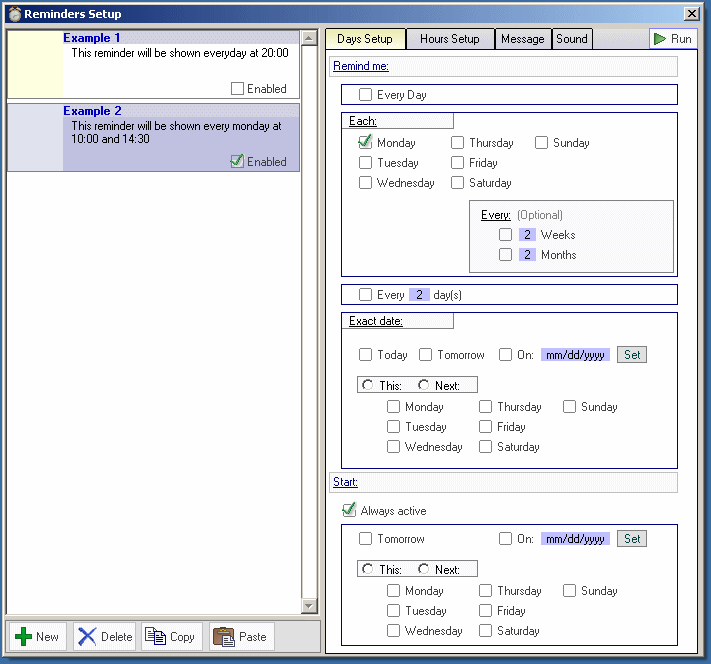Check Today under Exact date
The width and height of the screenshot is (711, 664).
coord(365,354)
